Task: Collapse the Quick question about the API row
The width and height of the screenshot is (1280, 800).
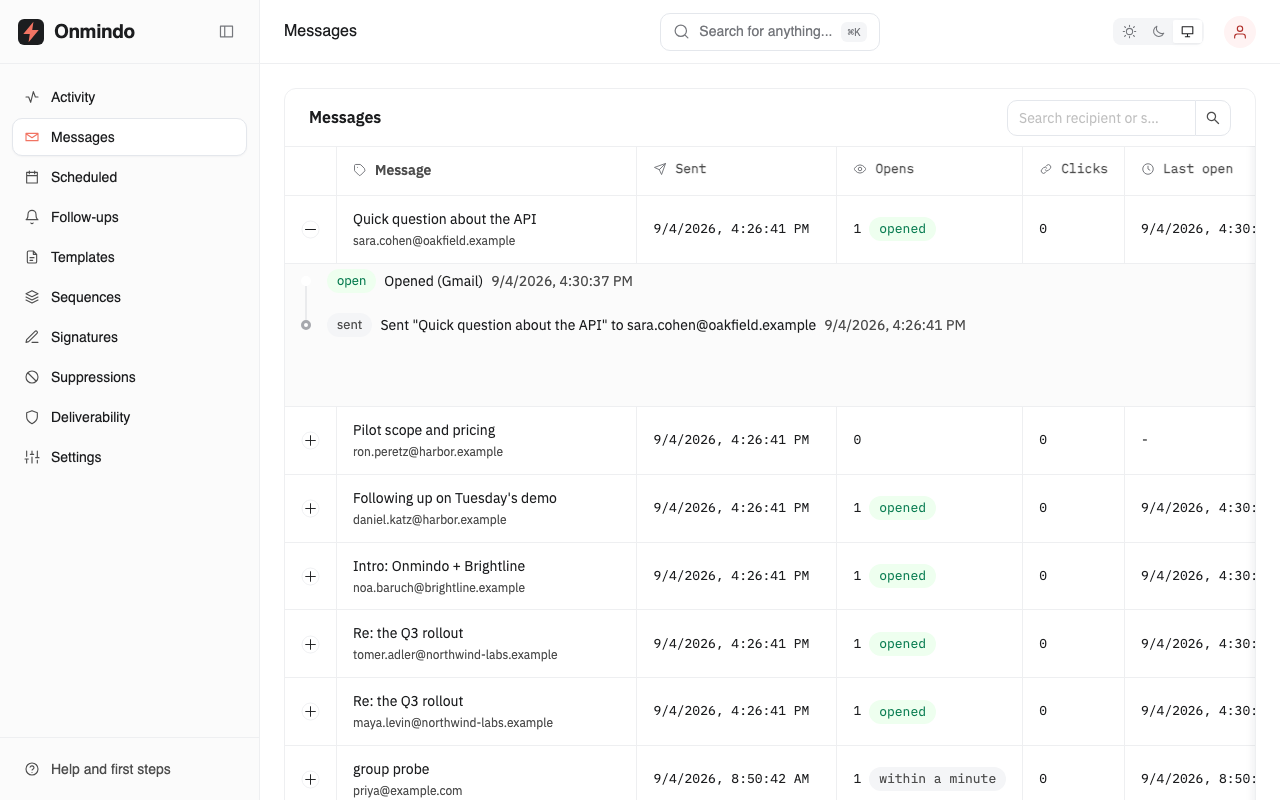Action: tap(310, 229)
